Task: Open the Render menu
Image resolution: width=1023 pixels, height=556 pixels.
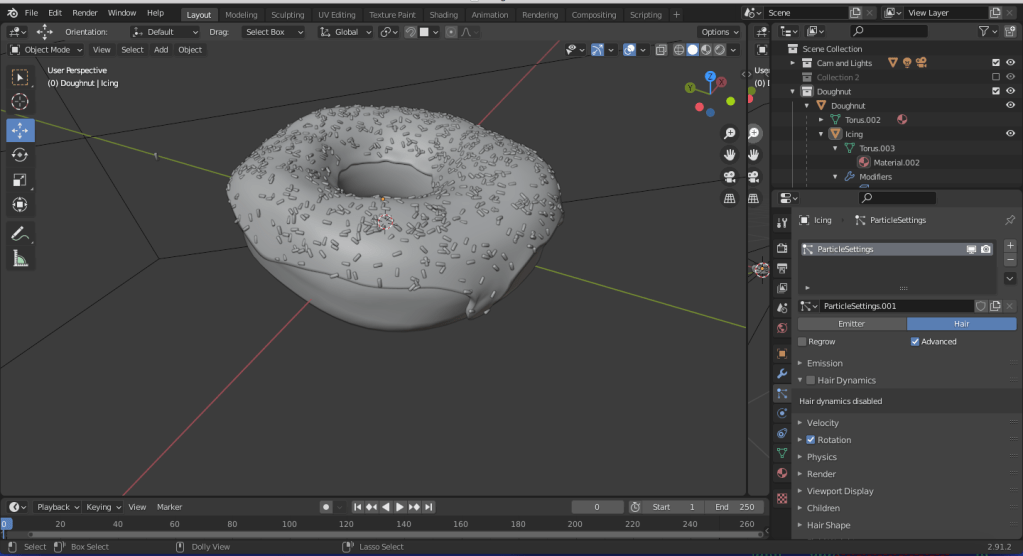Action: pyautogui.click(x=85, y=13)
